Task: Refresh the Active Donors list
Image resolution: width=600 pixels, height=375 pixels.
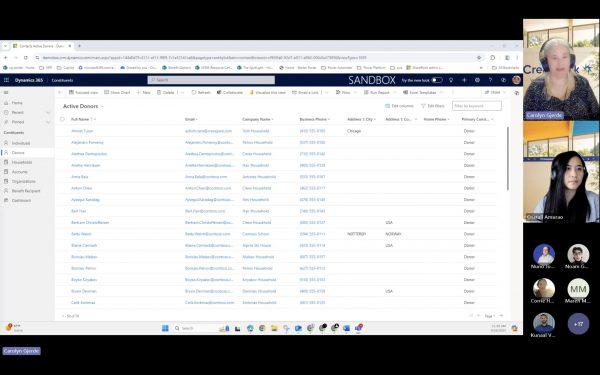Action: (x=201, y=93)
